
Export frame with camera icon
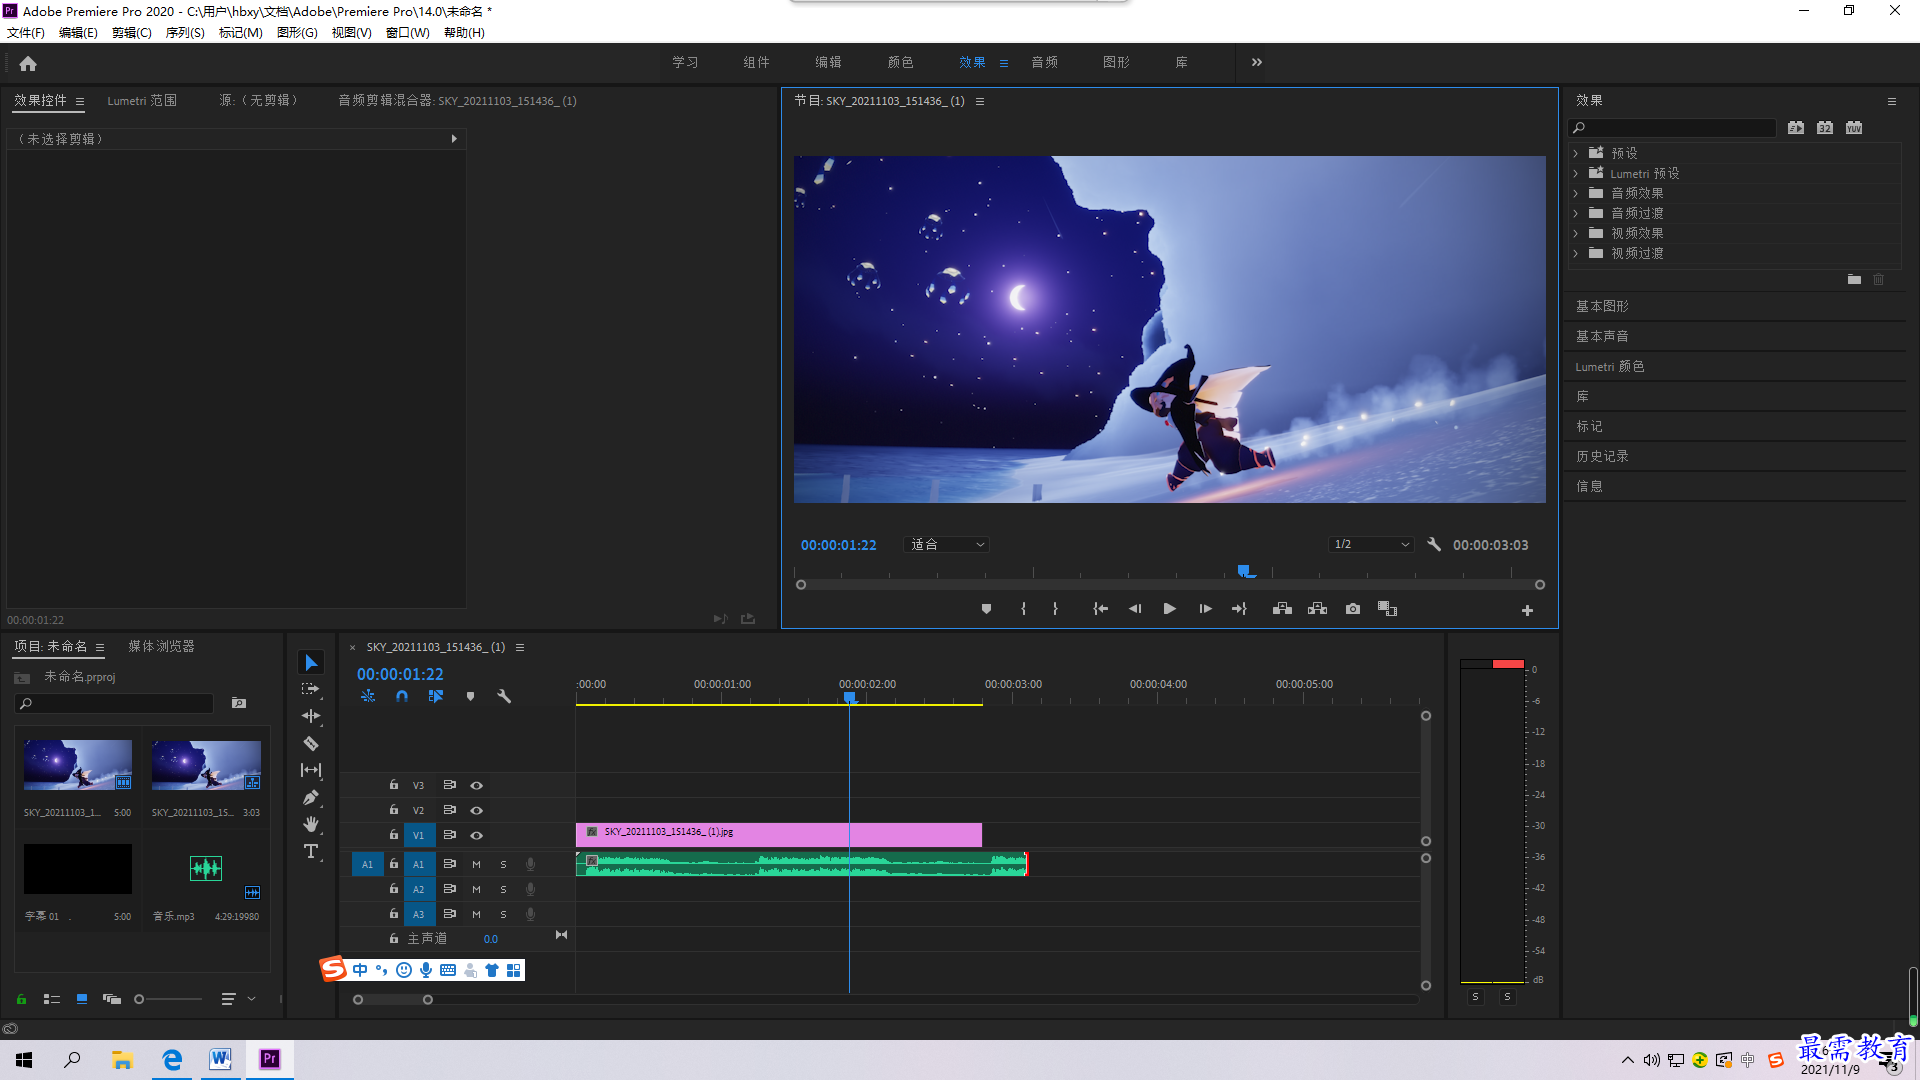(x=1353, y=609)
